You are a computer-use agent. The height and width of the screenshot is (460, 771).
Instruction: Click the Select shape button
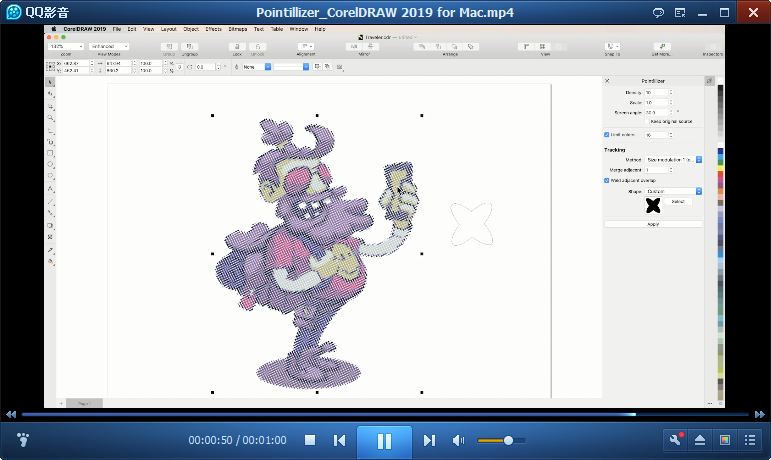(x=678, y=201)
